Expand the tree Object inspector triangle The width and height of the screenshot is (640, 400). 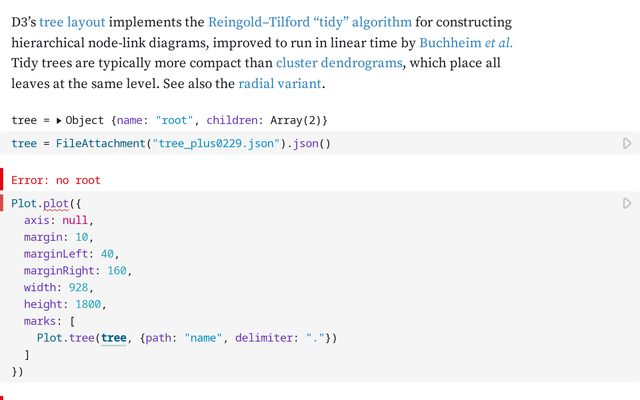coord(59,121)
